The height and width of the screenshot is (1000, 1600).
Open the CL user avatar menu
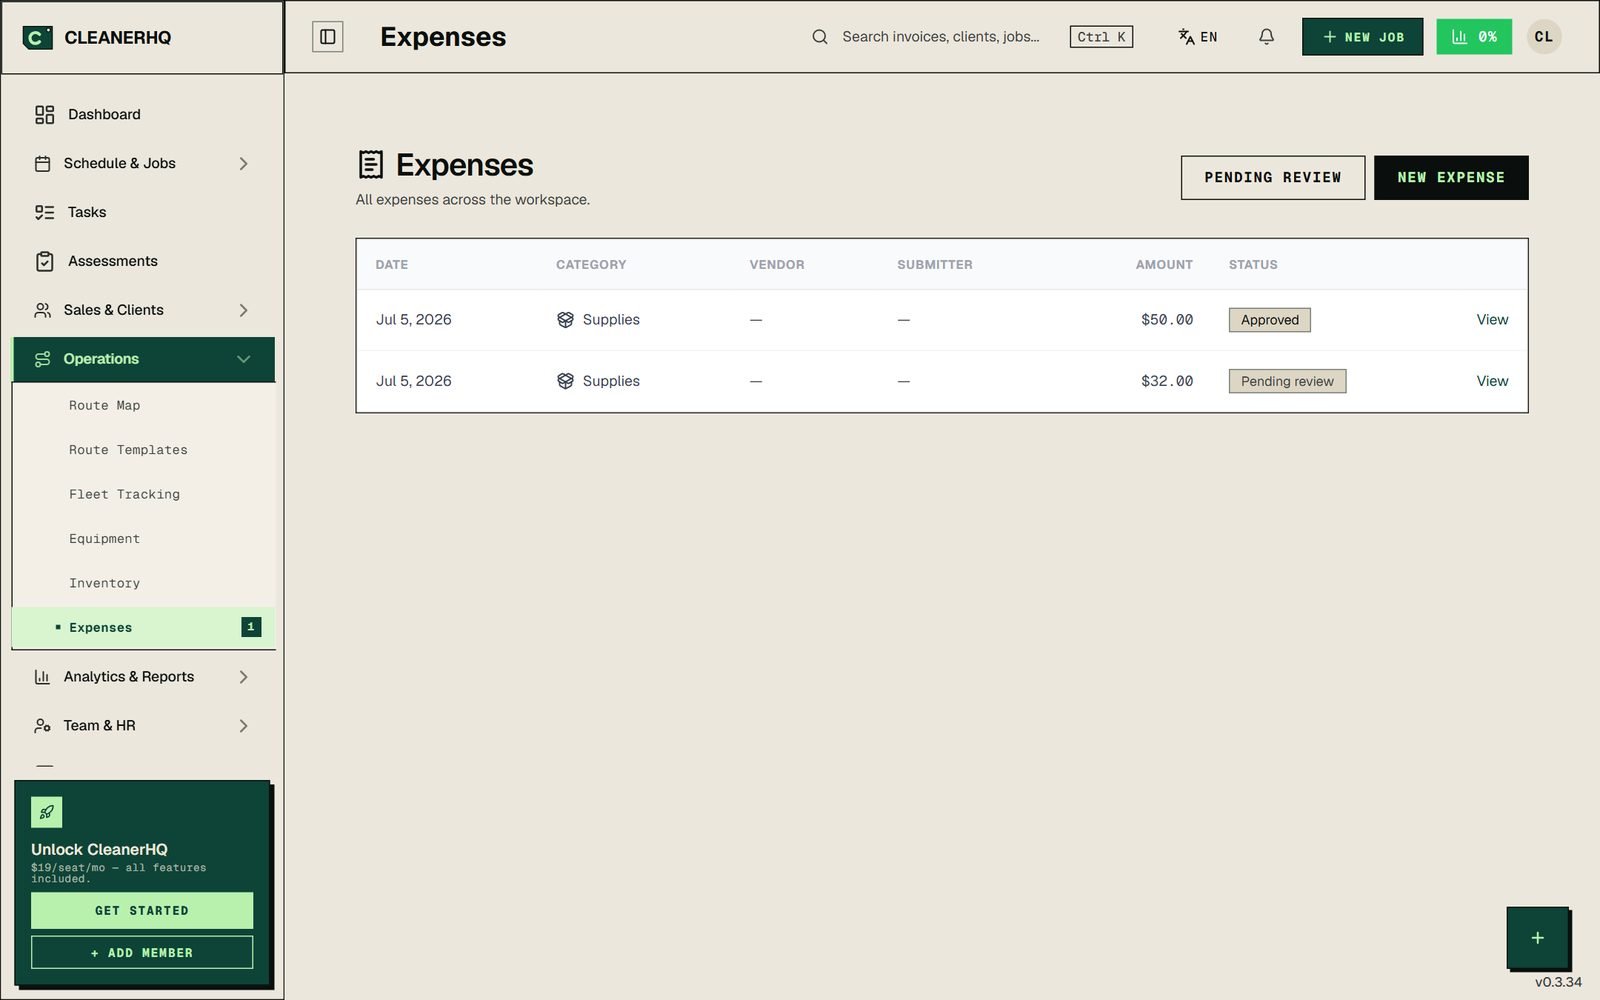1544,37
